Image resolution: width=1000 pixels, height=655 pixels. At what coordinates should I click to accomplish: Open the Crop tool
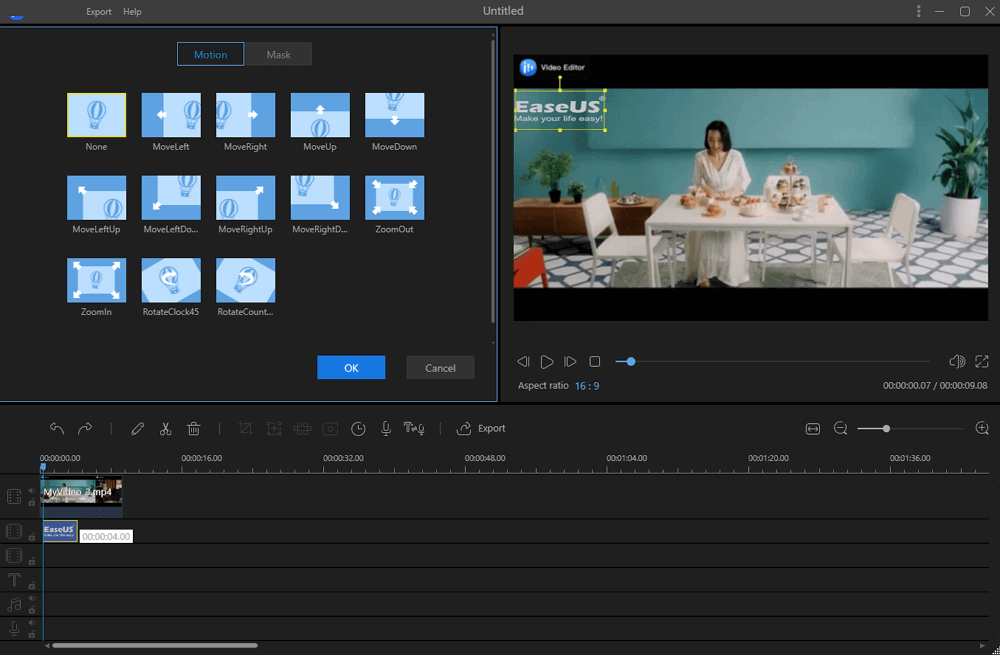click(245, 428)
